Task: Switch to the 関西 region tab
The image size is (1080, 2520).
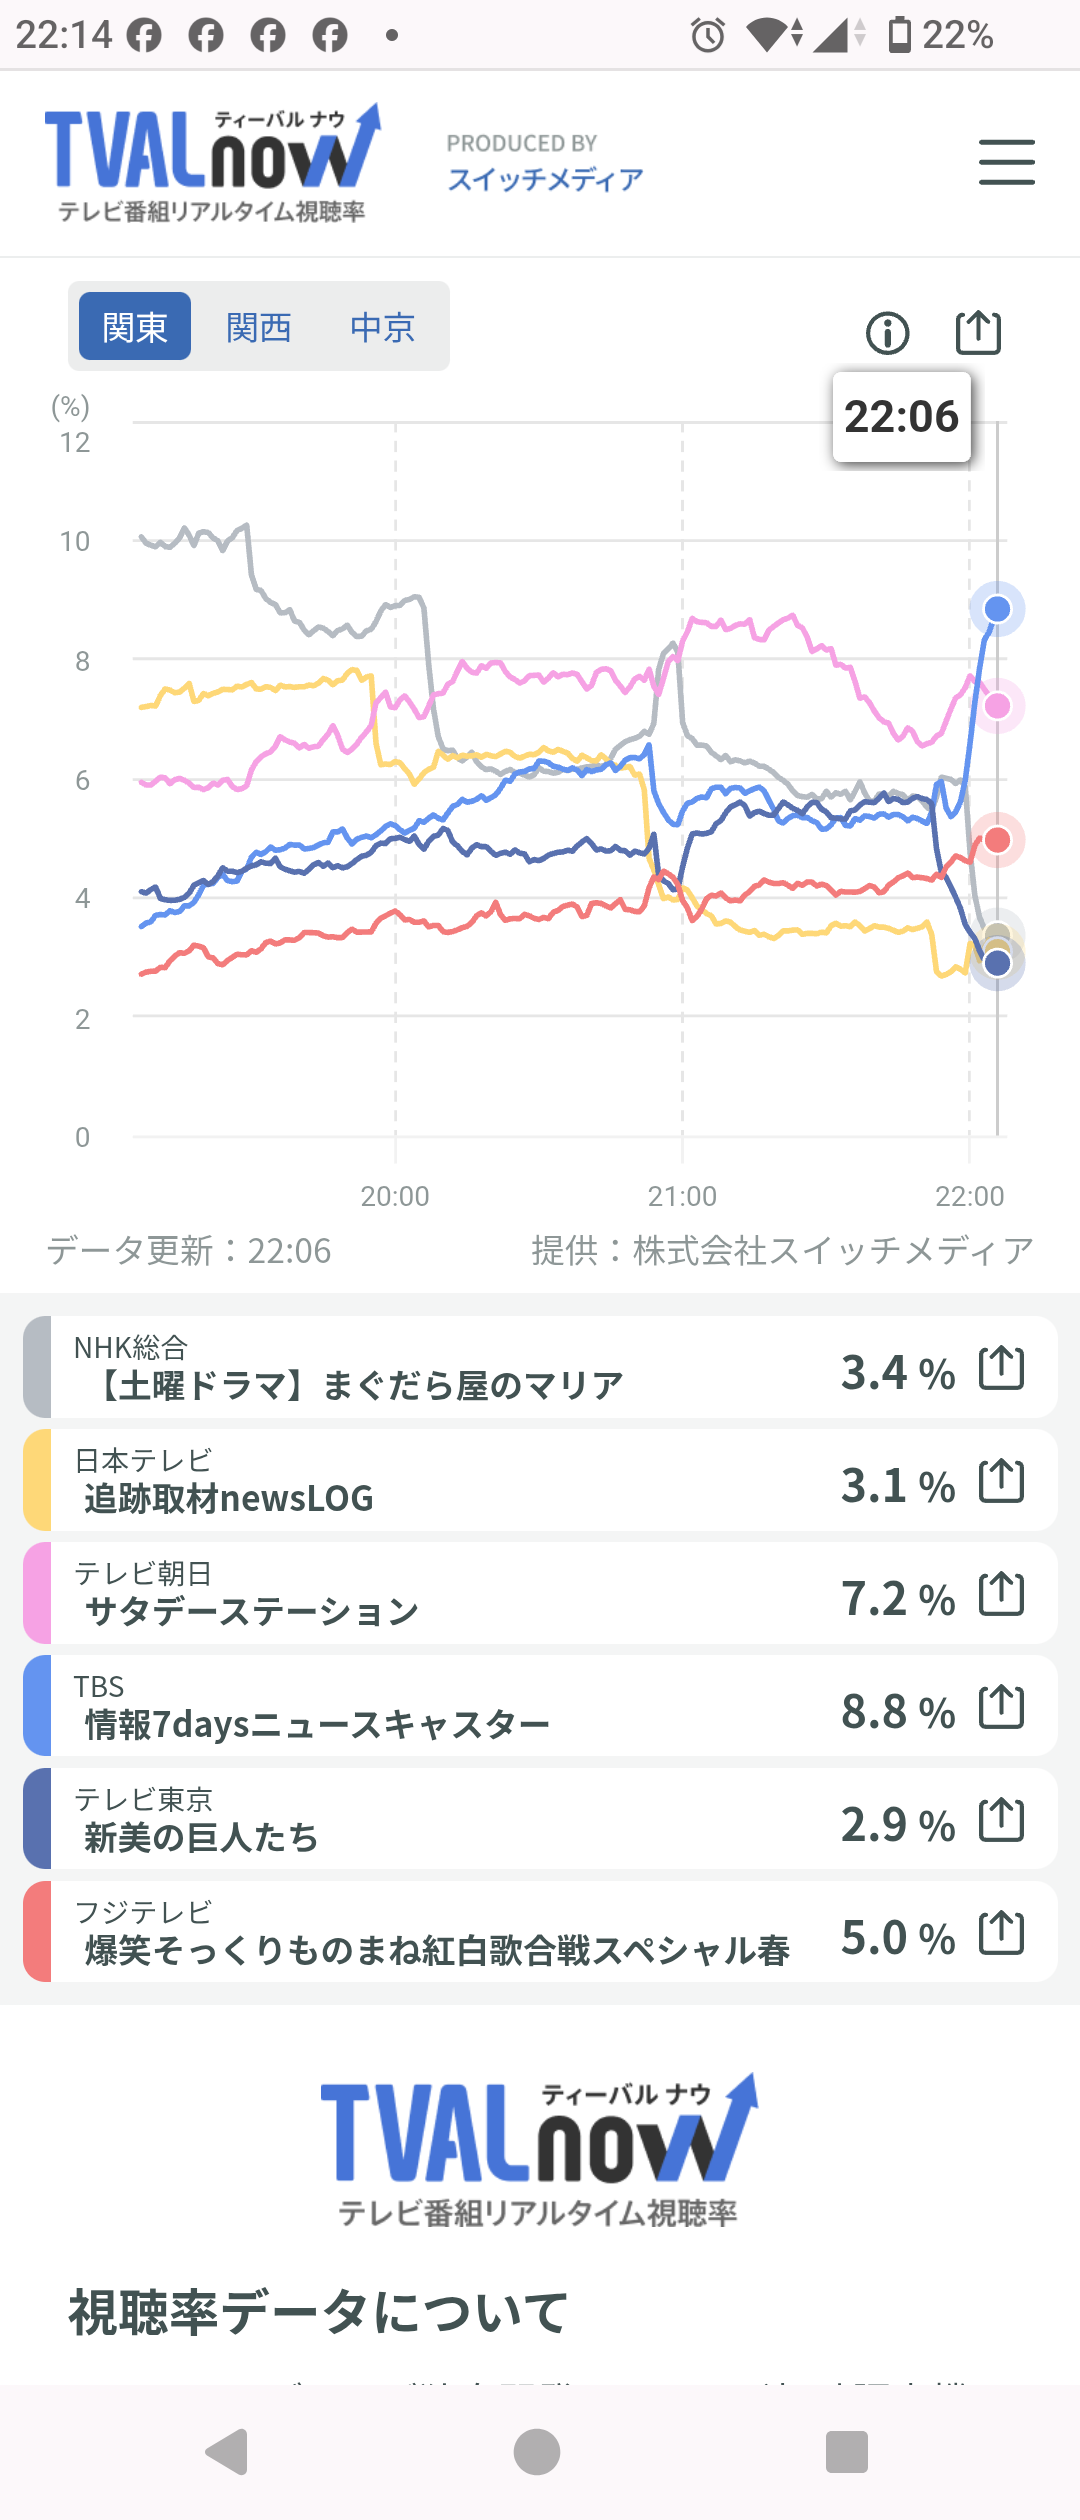Action: tap(259, 327)
